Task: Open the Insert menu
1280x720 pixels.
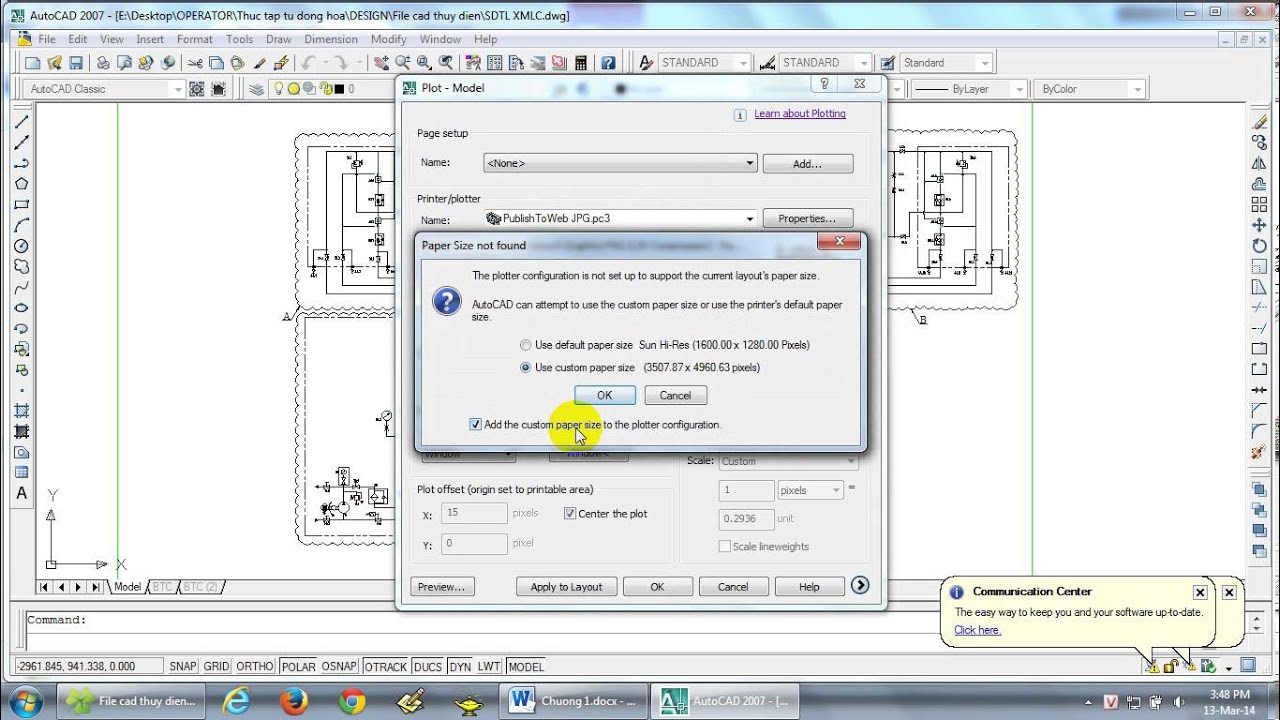Action: point(150,39)
